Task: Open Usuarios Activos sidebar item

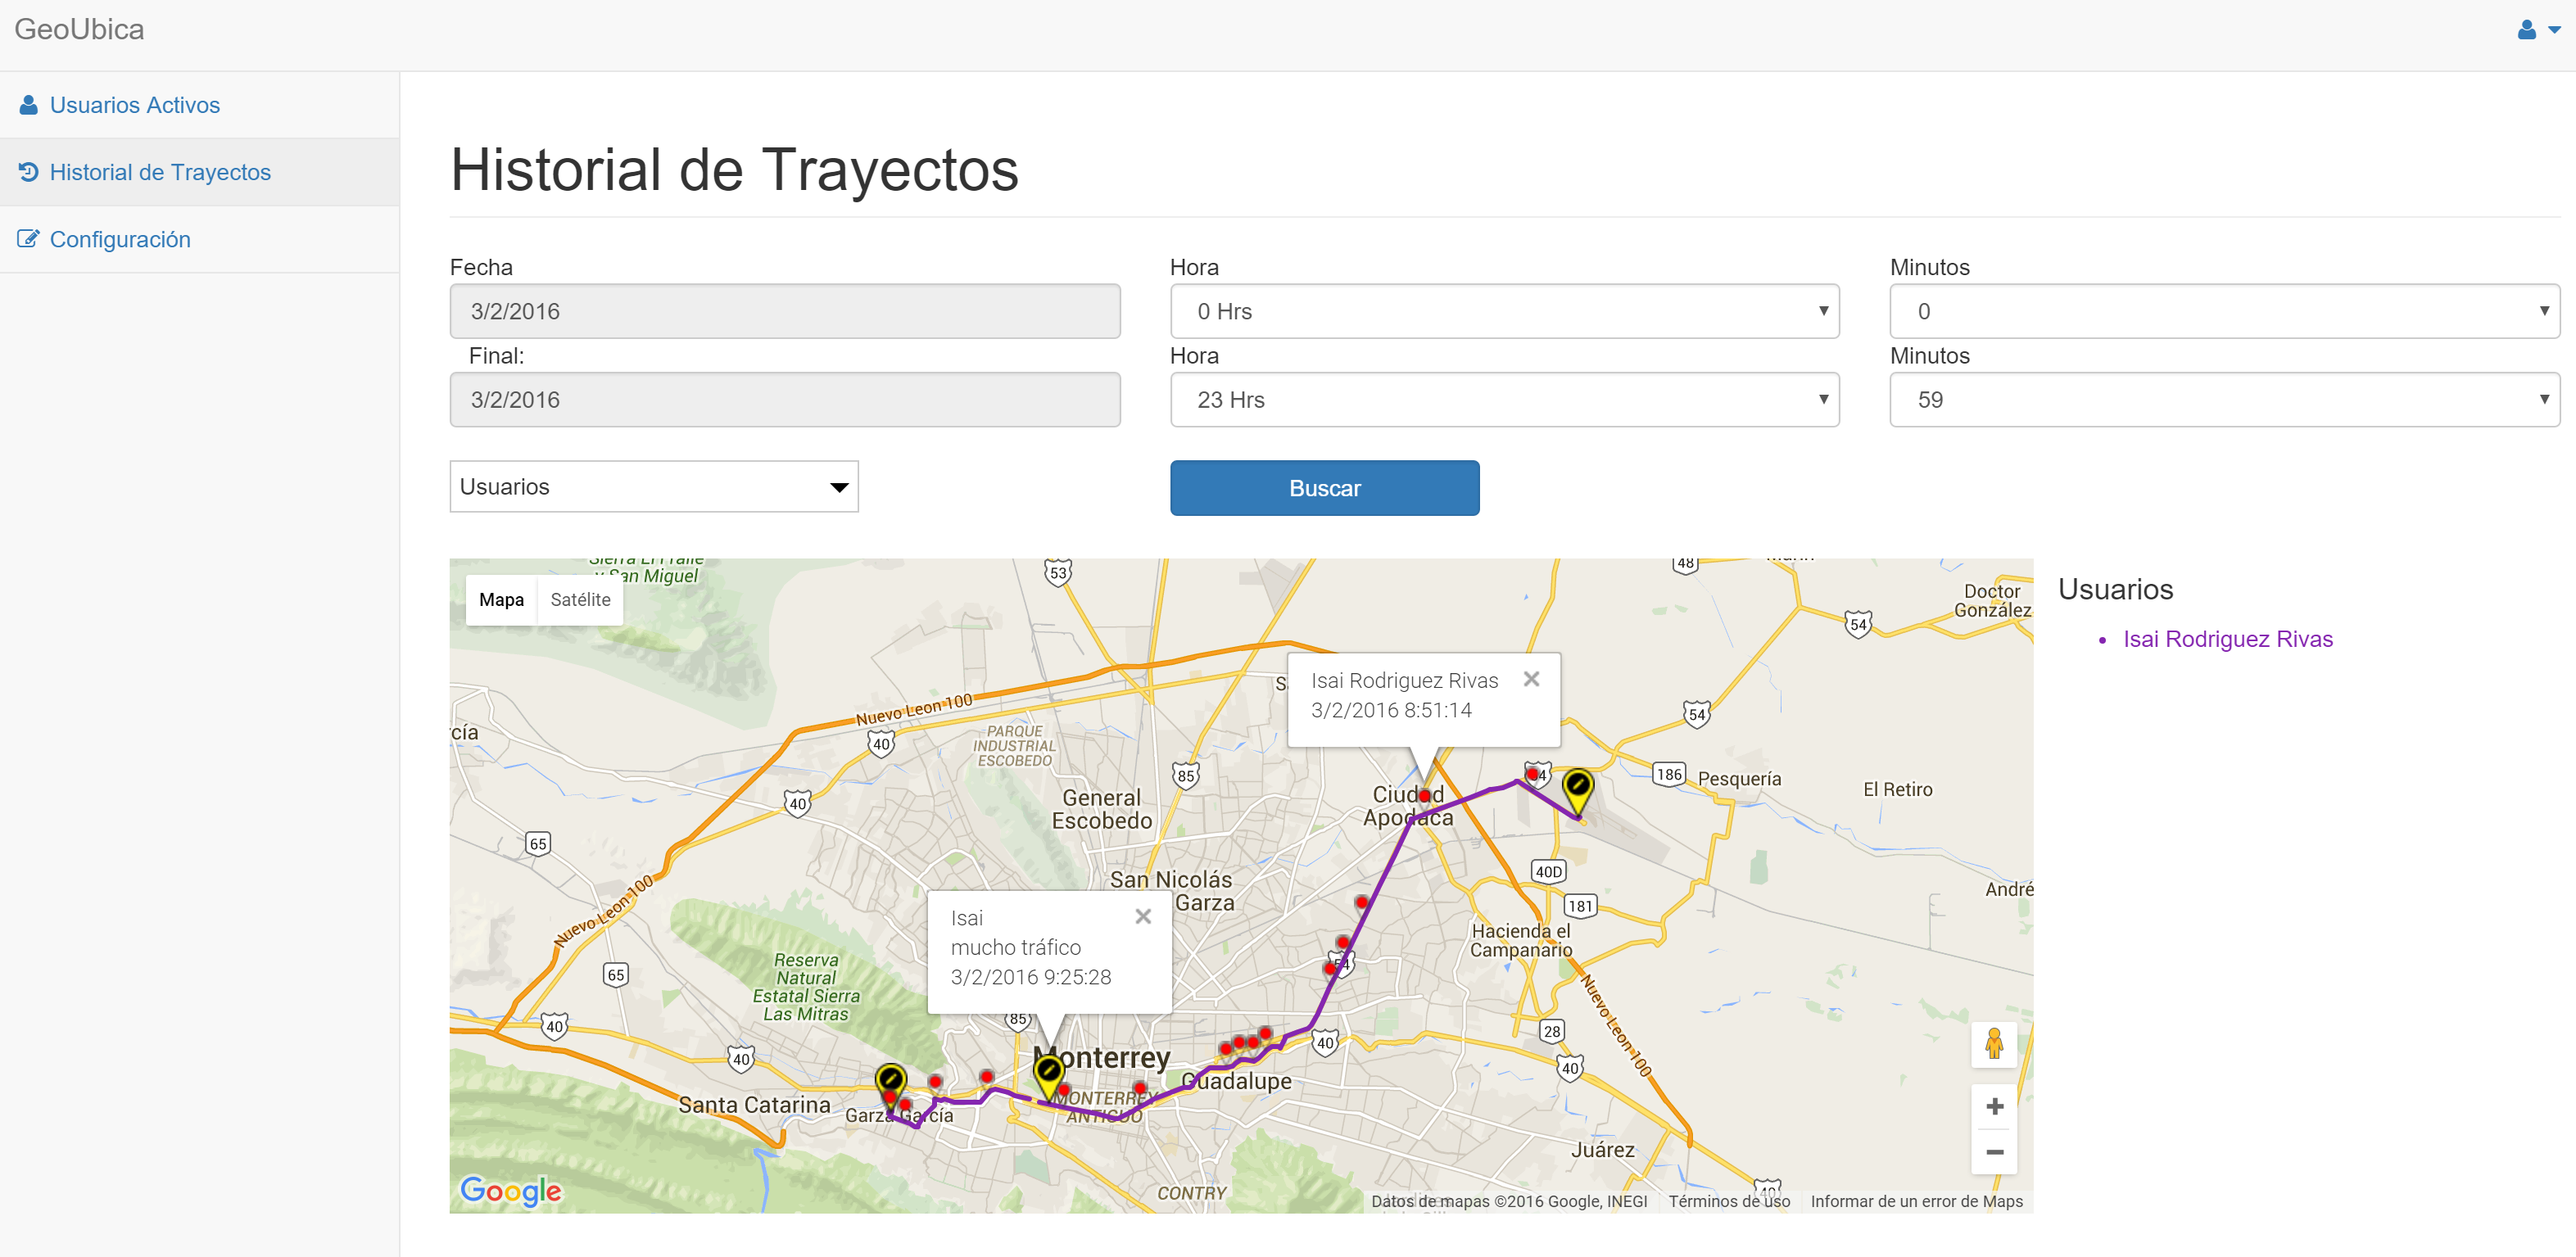Action: click(x=200, y=105)
